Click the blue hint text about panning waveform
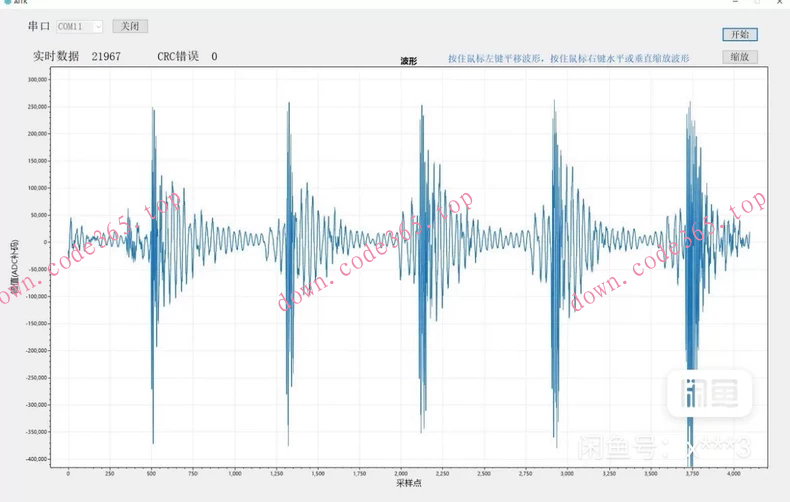The height and width of the screenshot is (502, 790). pyautogui.click(x=568, y=58)
